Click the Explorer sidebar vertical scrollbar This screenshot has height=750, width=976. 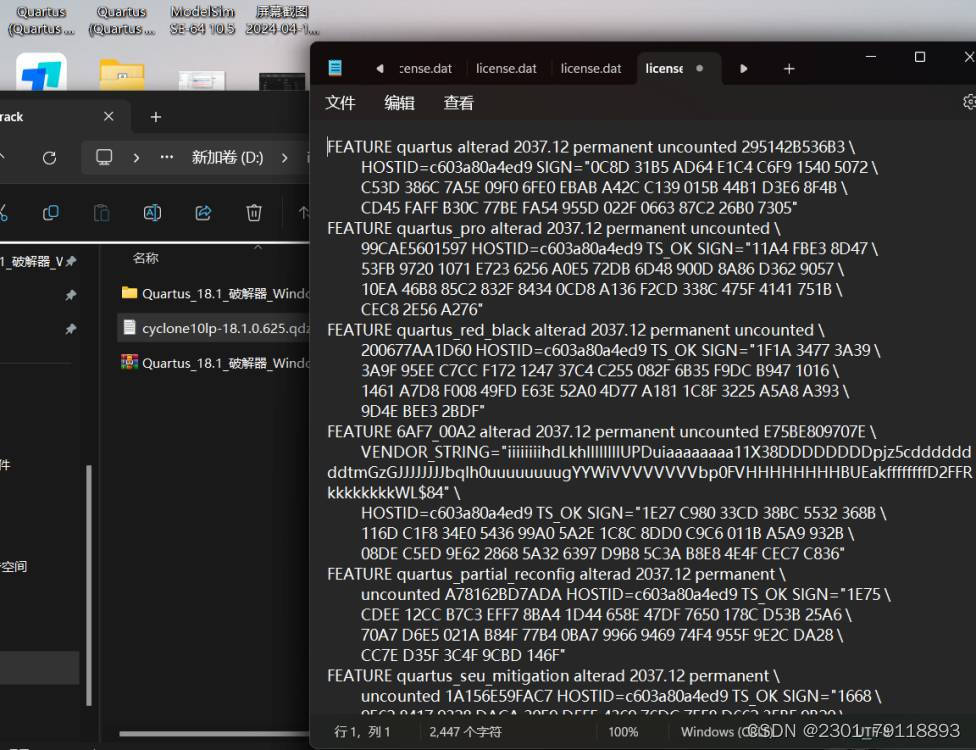89,585
